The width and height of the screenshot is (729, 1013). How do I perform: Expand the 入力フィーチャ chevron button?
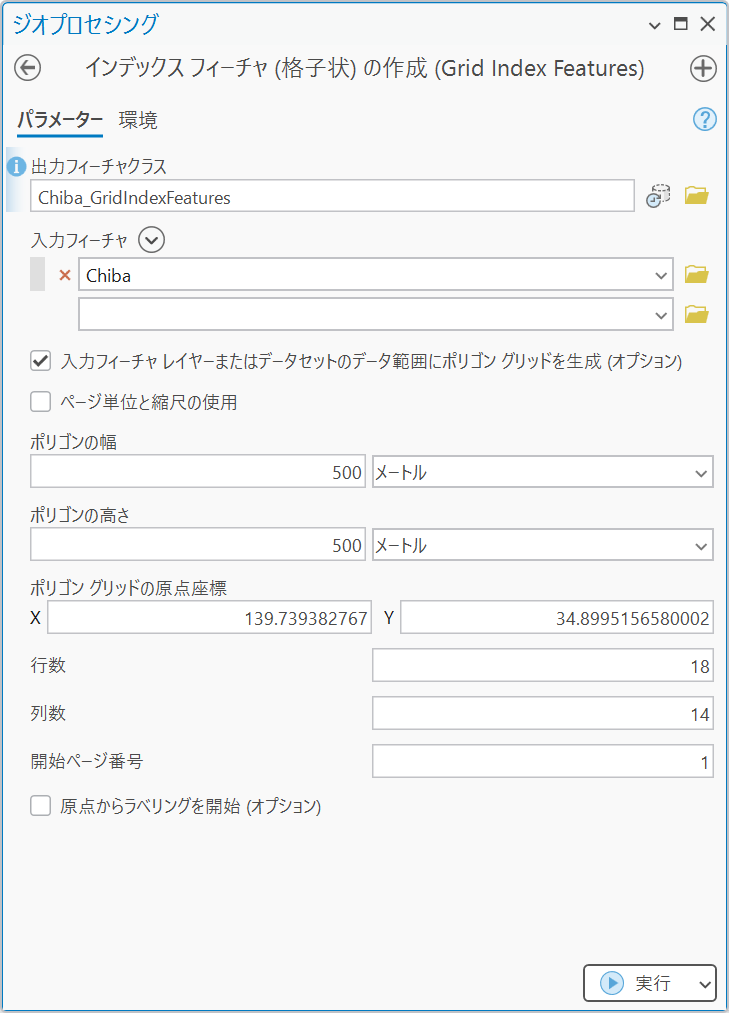click(152, 240)
